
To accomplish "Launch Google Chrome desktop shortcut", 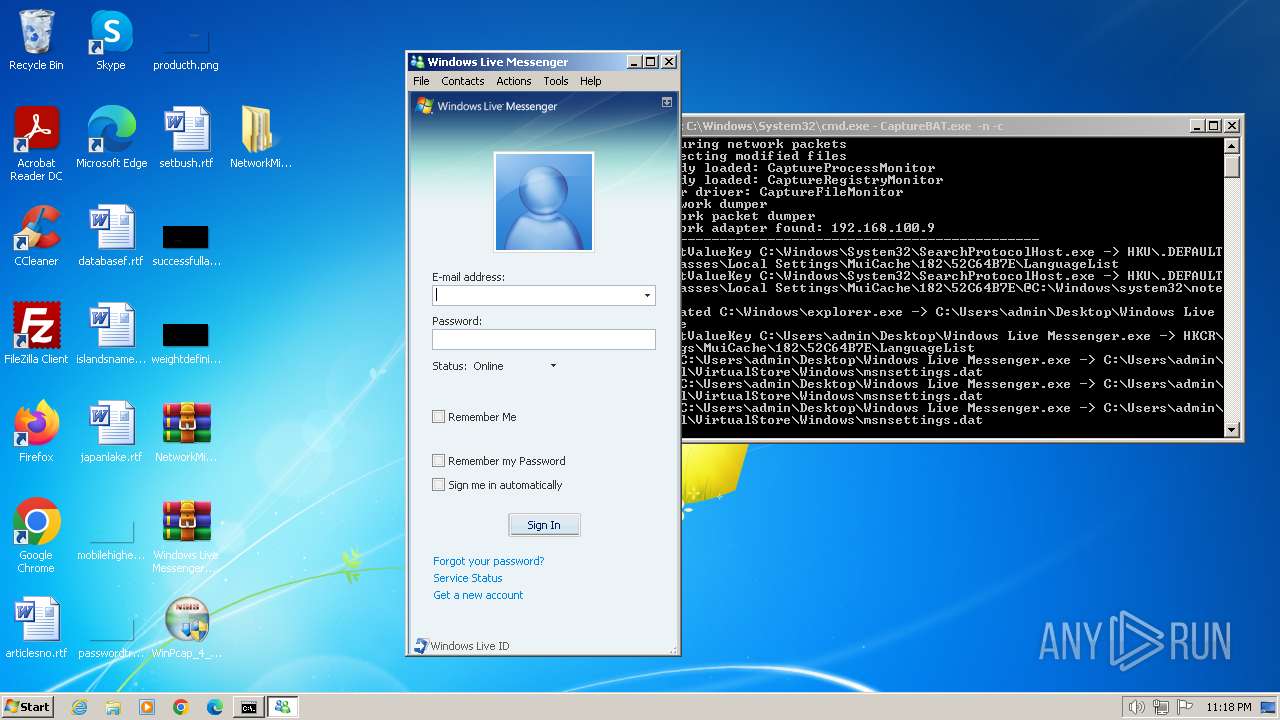I will (36, 536).
